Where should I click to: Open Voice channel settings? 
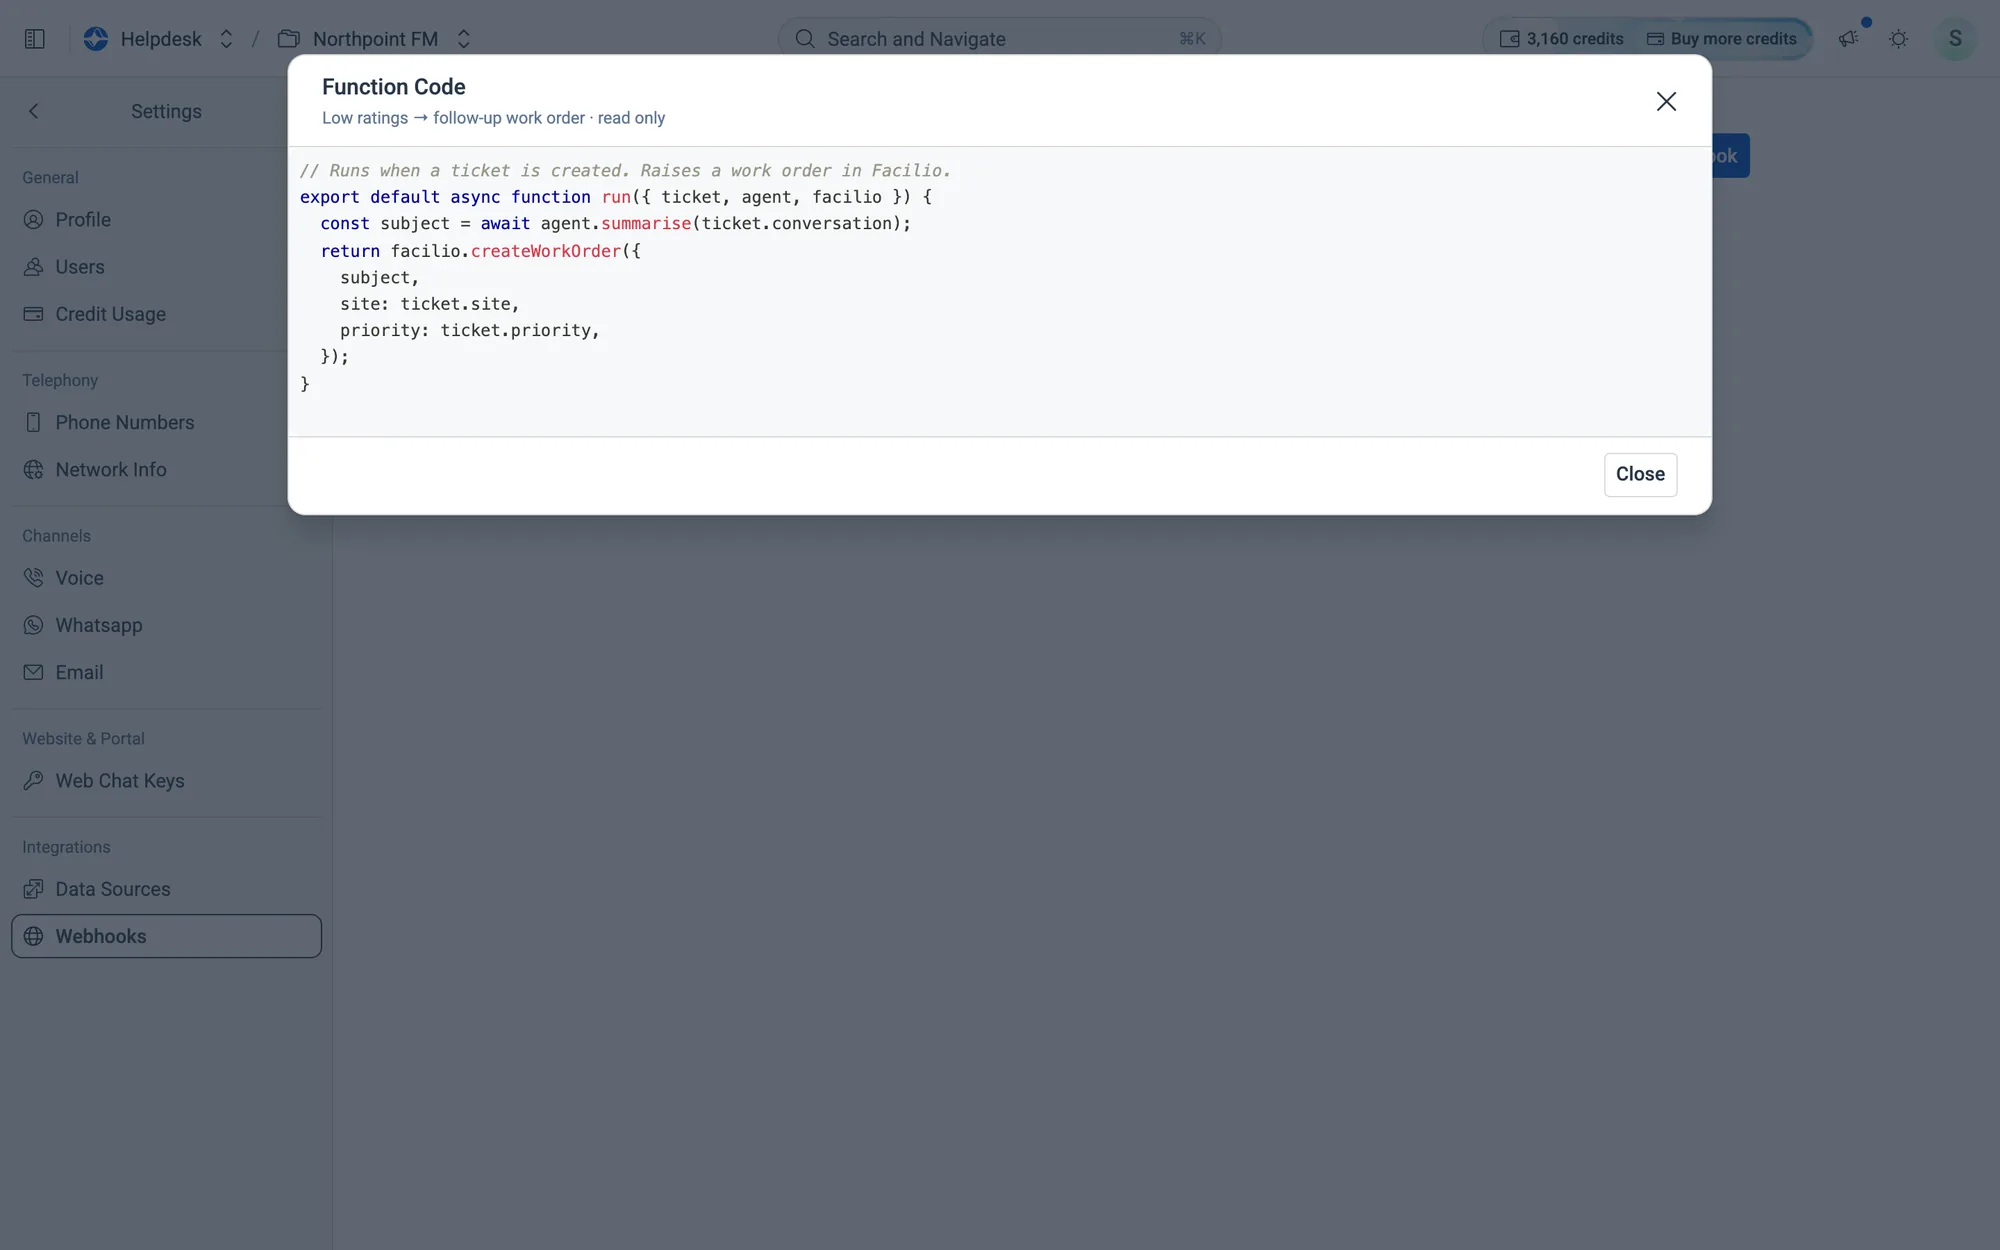166,578
